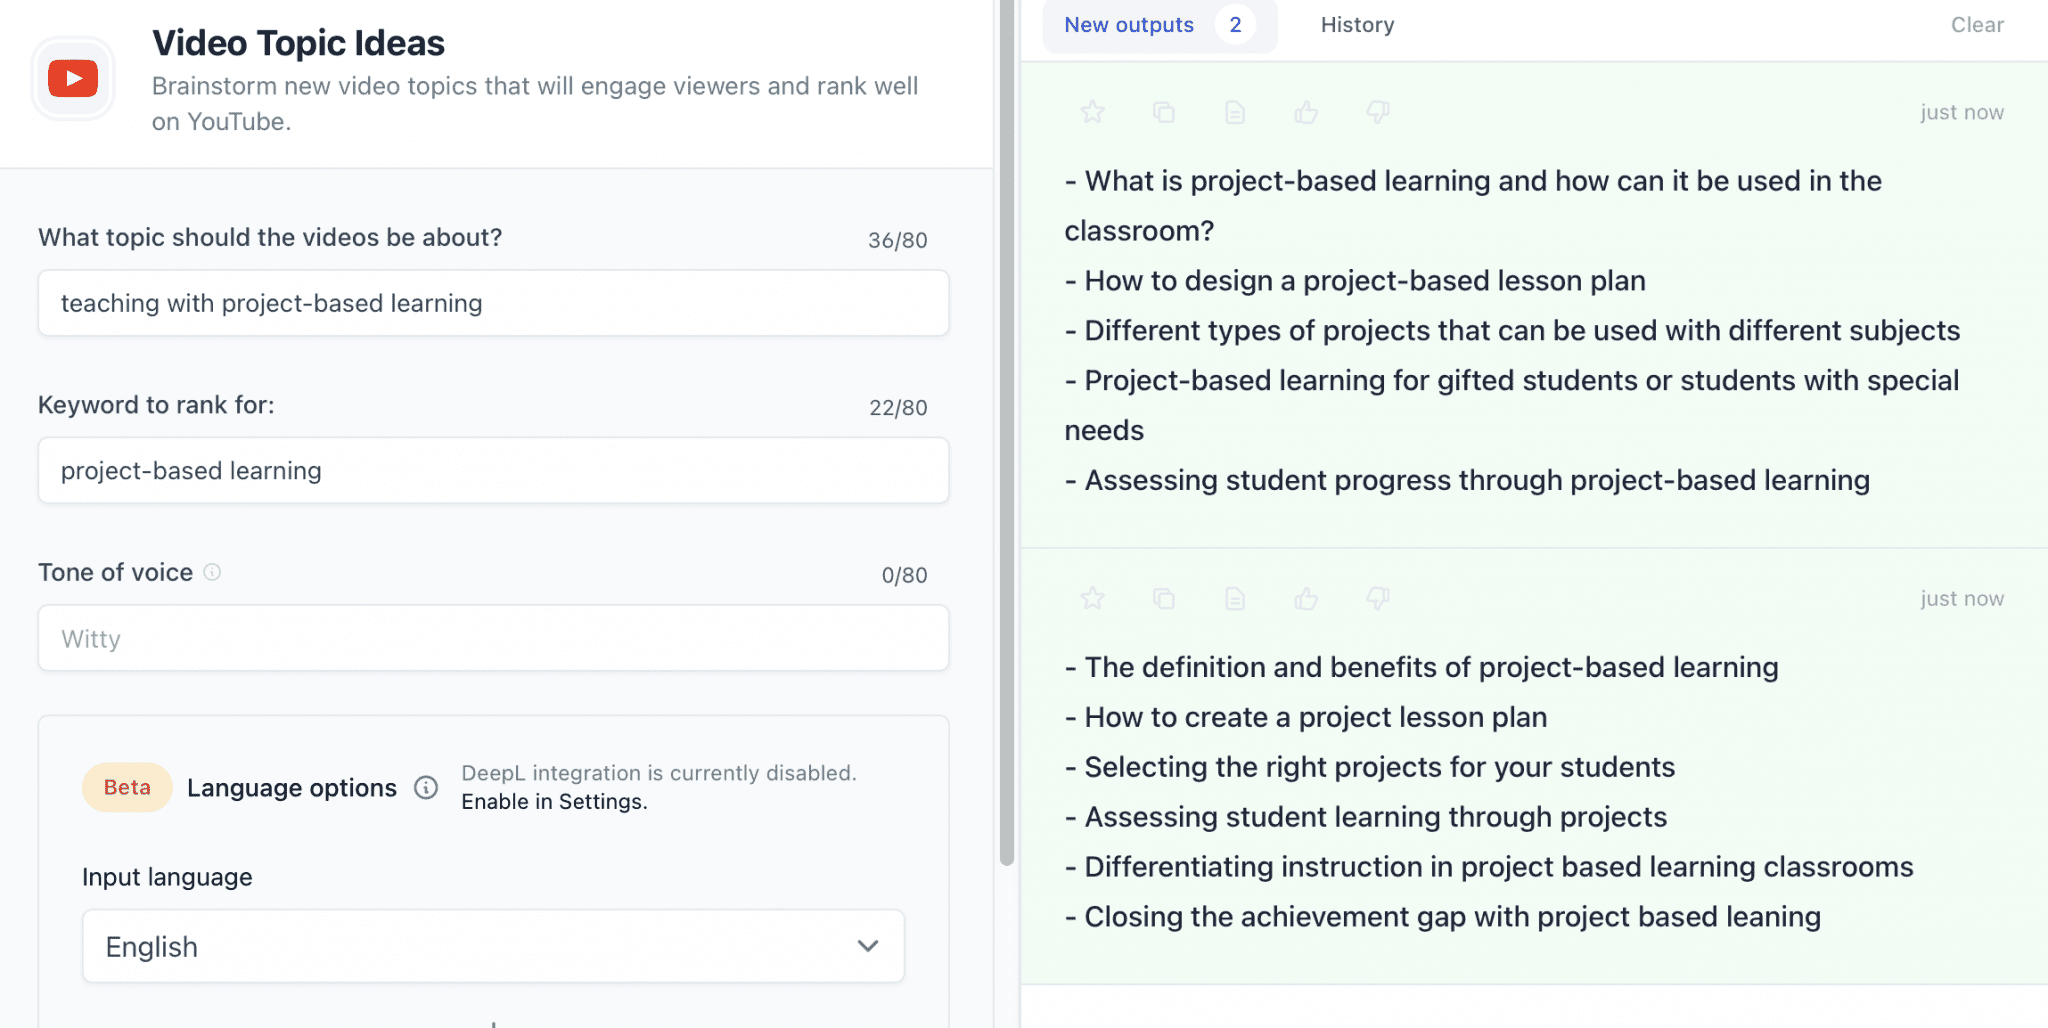Click the Language options info icon
Viewport: 2048px width, 1028px height.
(x=426, y=788)
